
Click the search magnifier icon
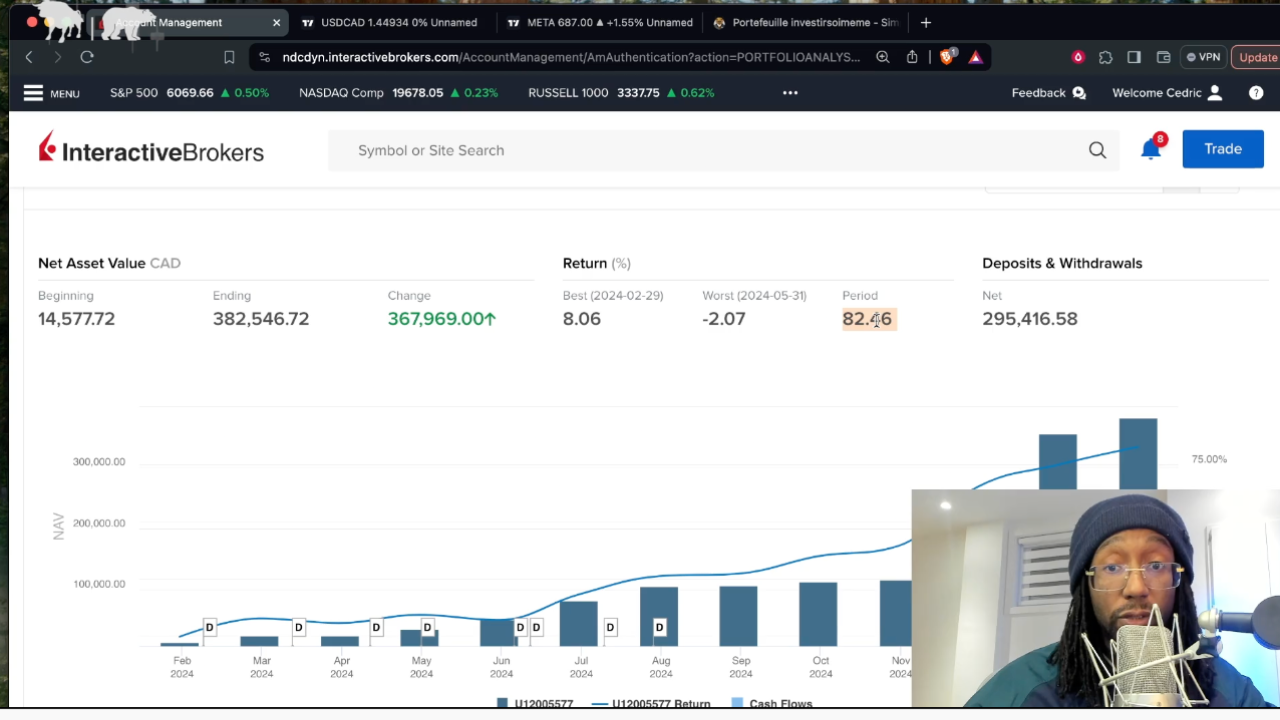pyautogui.click(x=1097, y=150)
